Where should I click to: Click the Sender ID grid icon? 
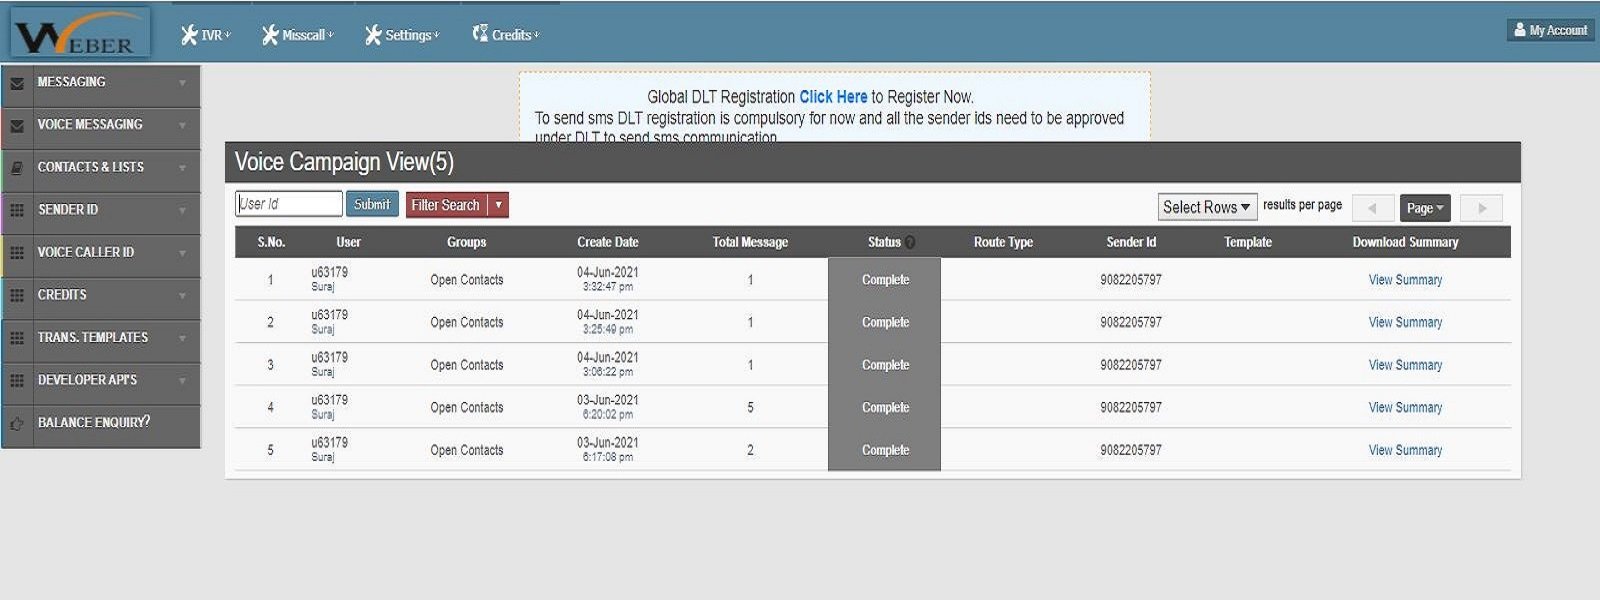tap(17, 210)
